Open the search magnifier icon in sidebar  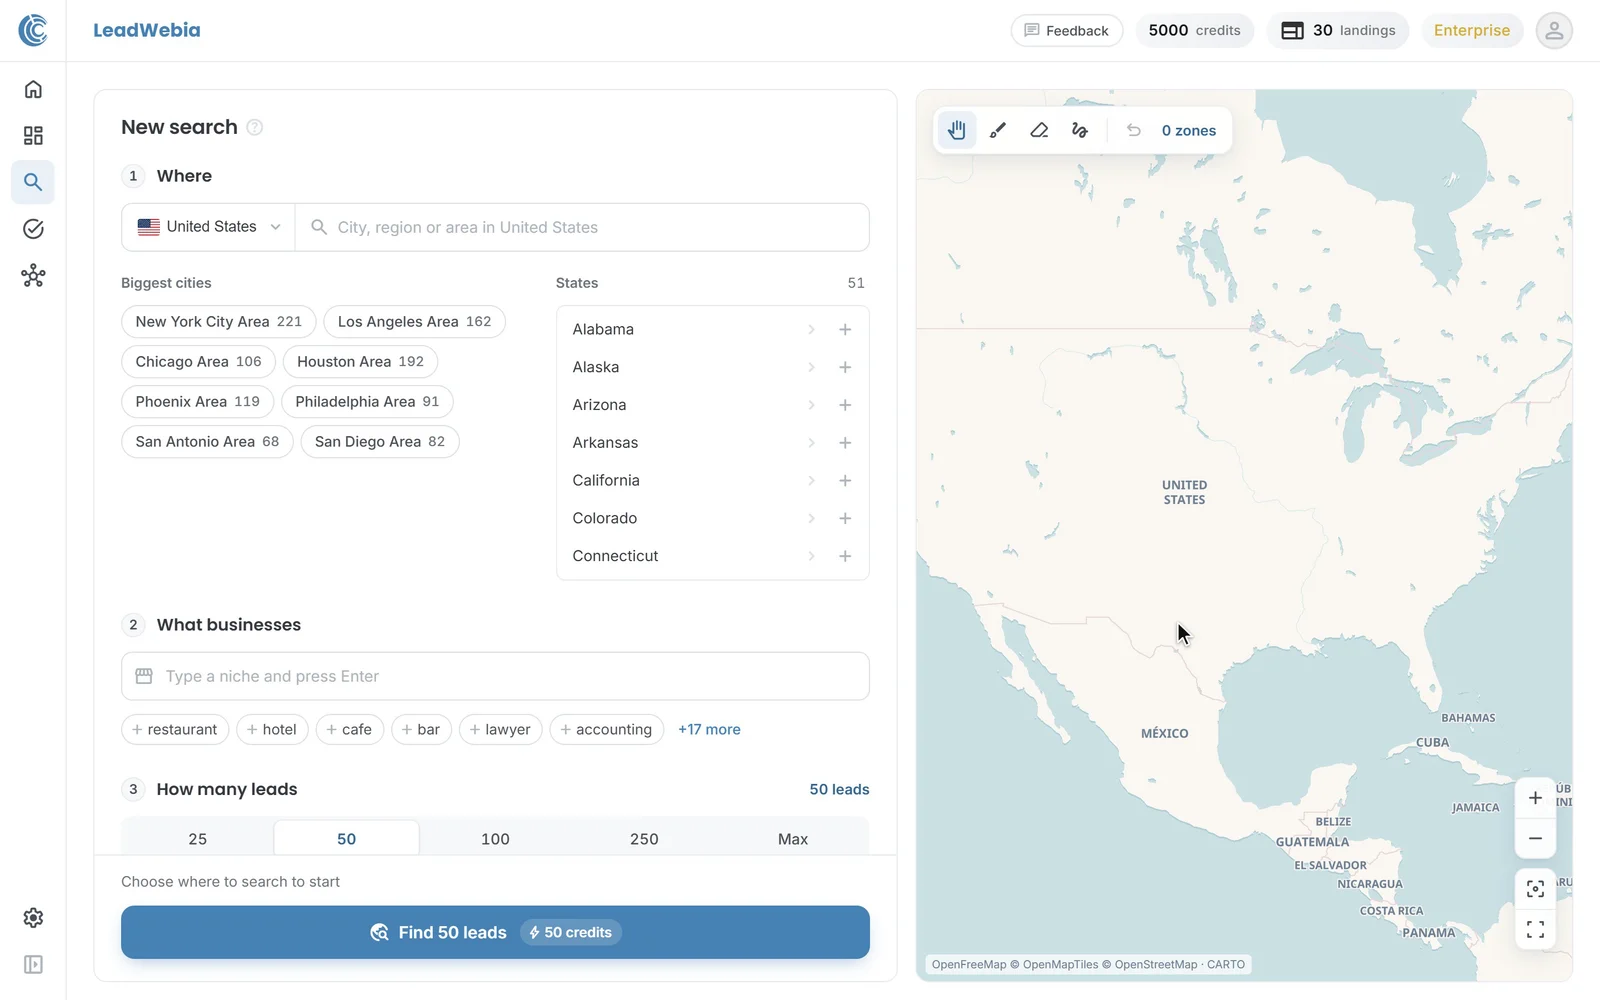pyautogui.click(x=33, y=182)
